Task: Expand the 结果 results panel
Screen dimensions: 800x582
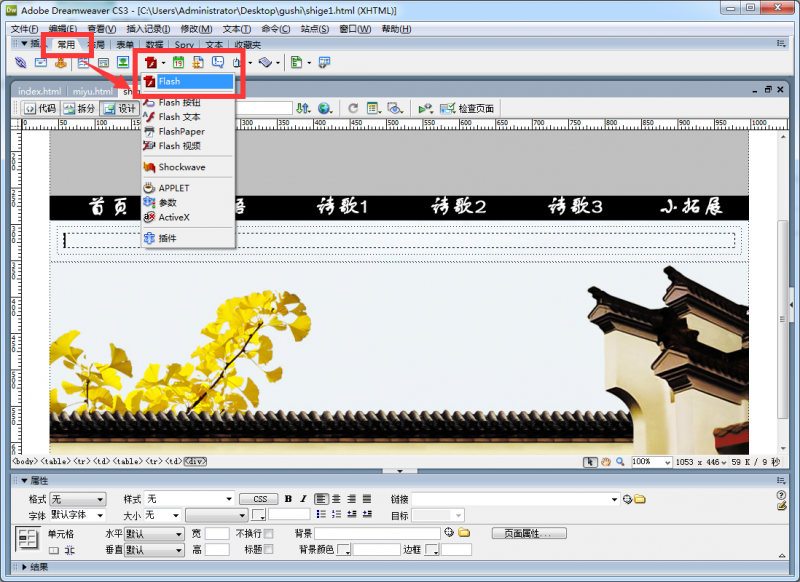Action: coord(24,567)
